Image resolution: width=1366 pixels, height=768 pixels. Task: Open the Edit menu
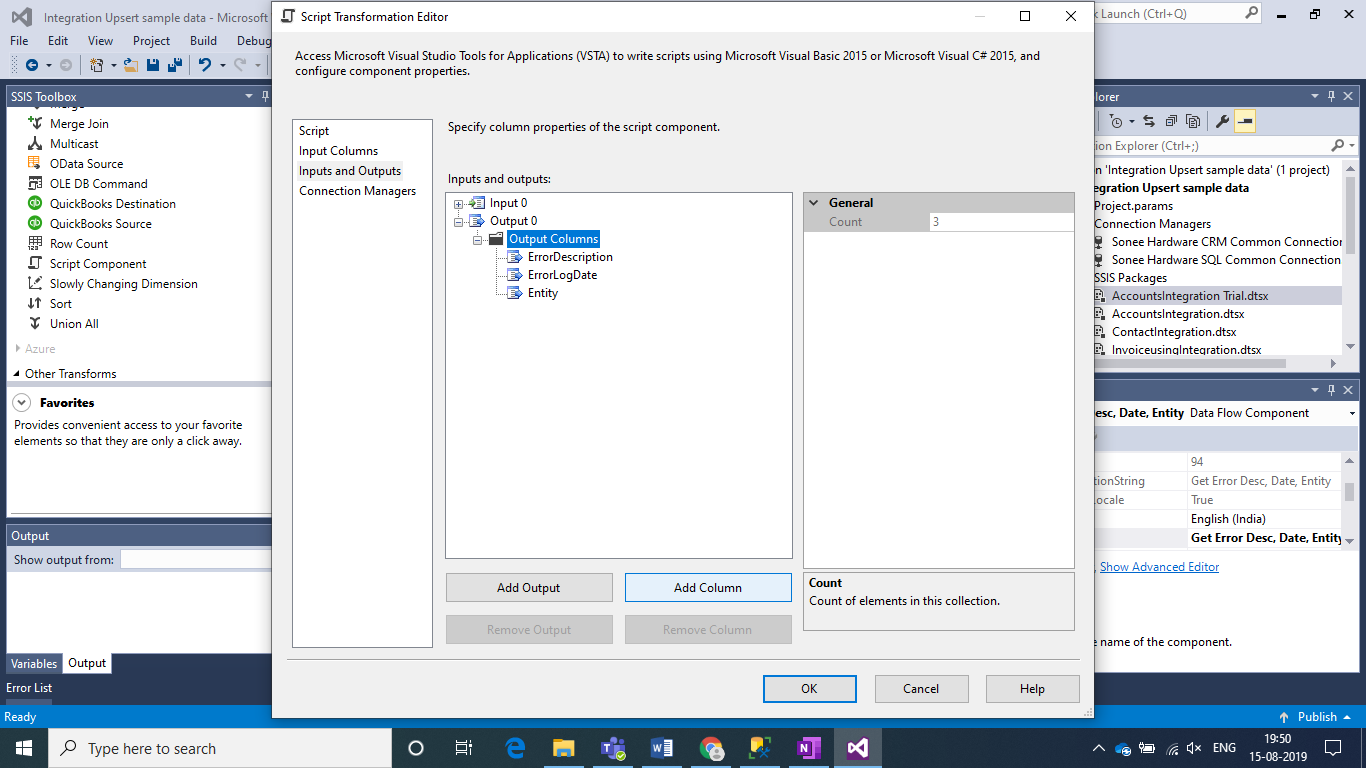point(58,41)
